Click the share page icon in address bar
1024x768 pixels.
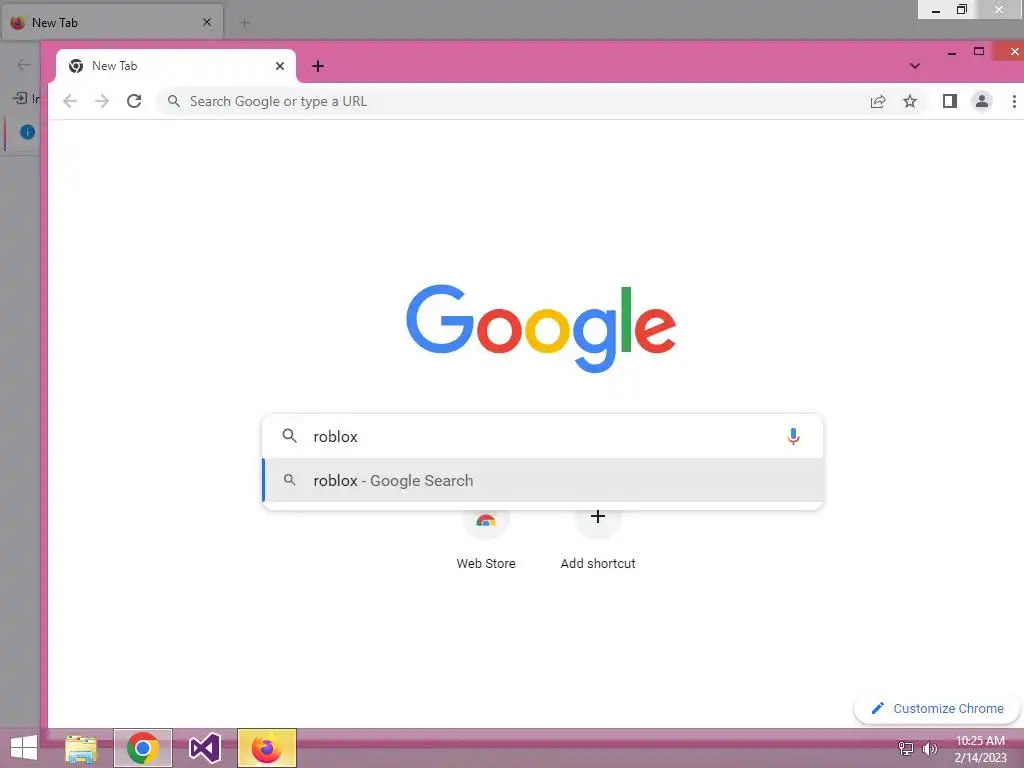pyautogui.click(x=878, y=101)
